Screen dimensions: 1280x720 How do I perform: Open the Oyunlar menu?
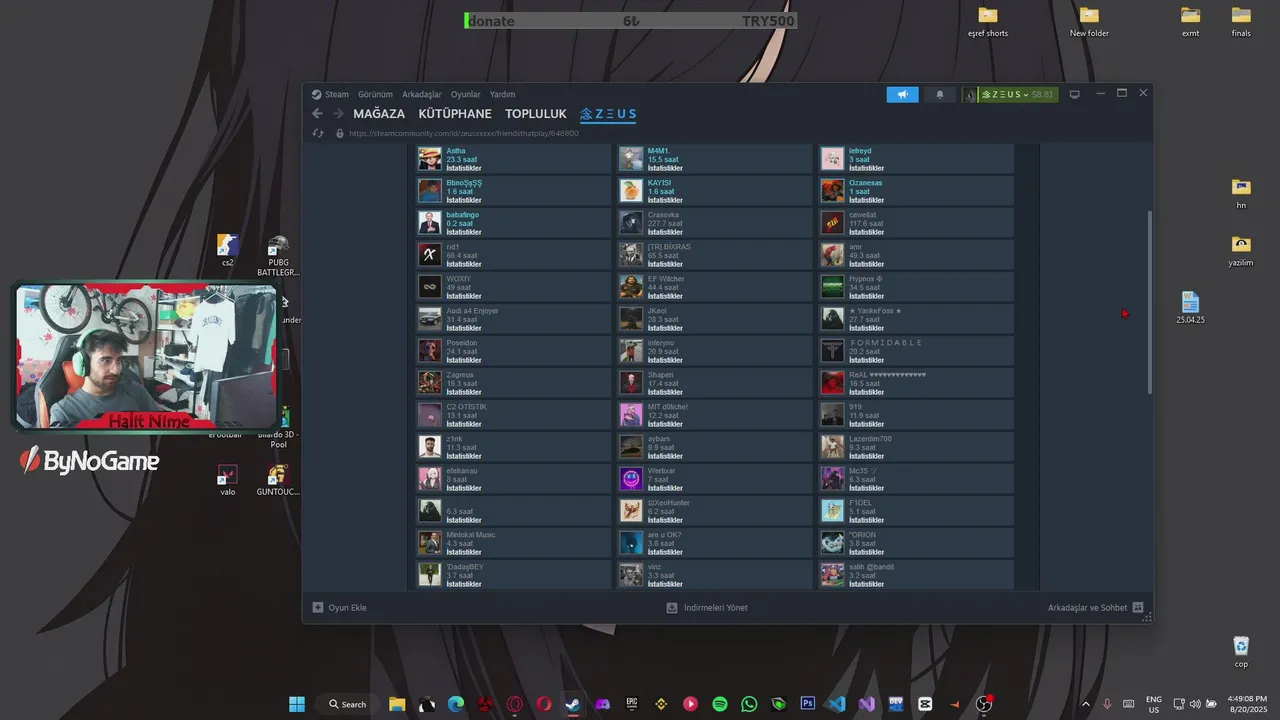click(466, 94)
